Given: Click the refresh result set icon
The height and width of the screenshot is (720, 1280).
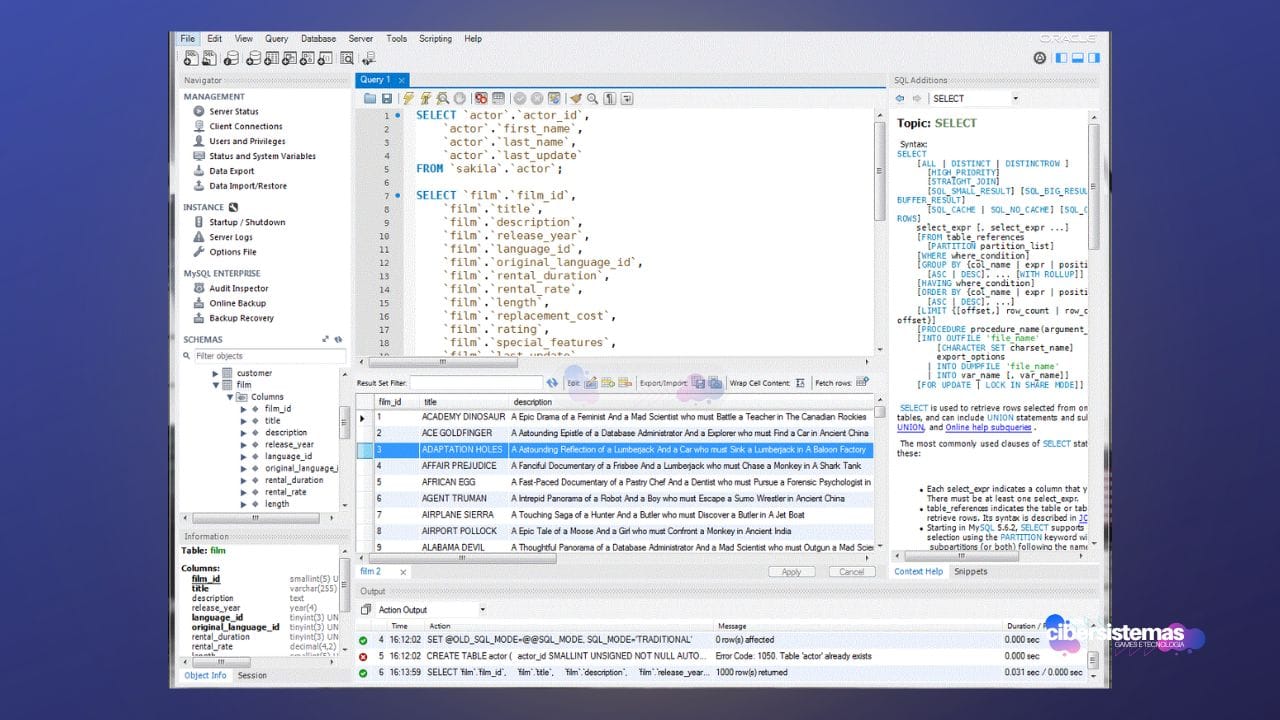Looking at the screenshot, I should coord(552,383).
